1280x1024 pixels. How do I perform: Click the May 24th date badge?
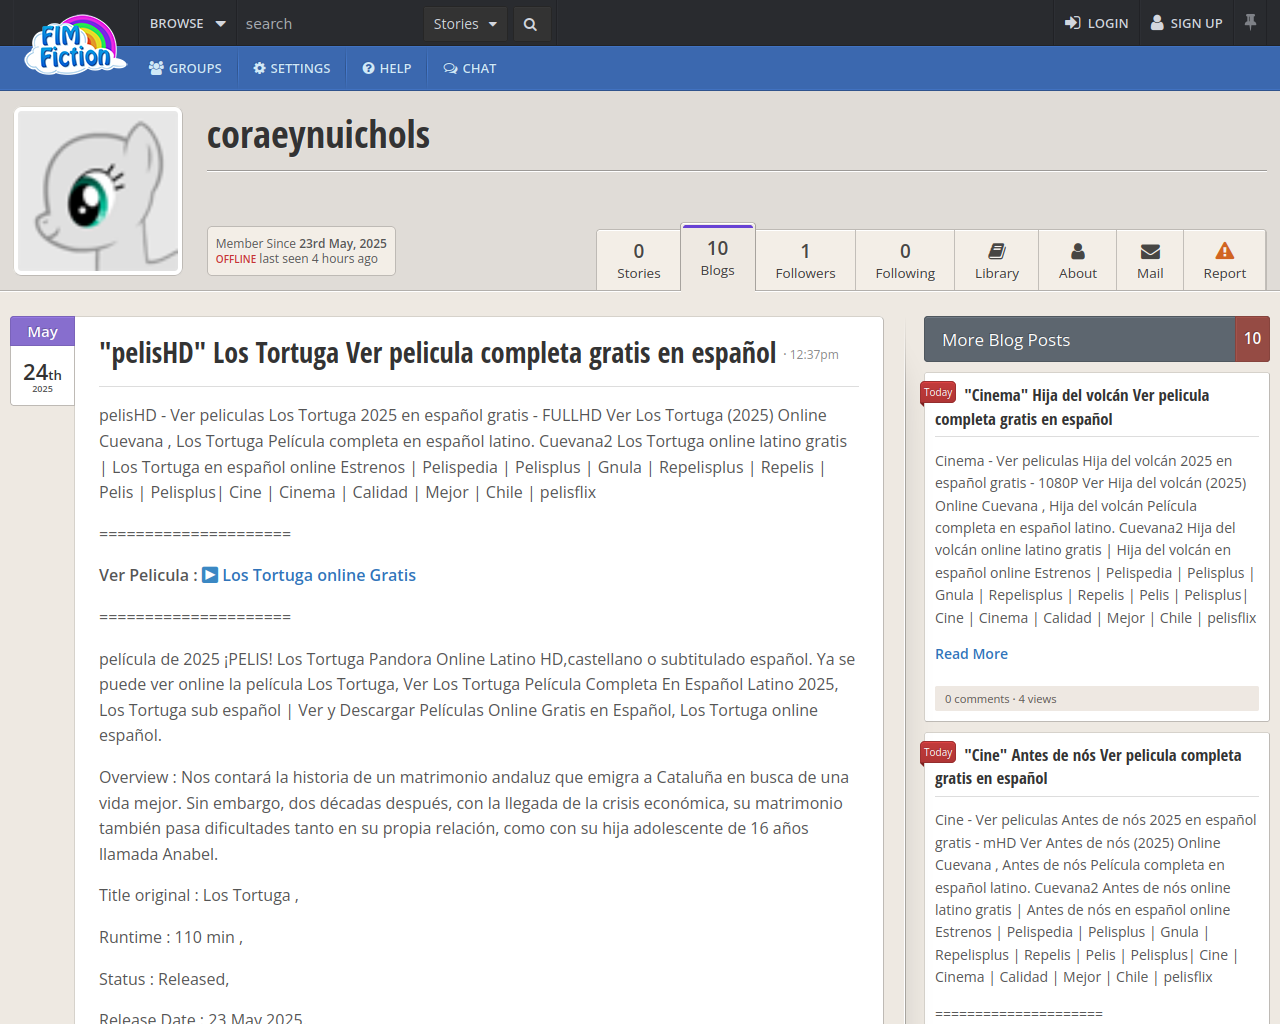tap(42, 361)
